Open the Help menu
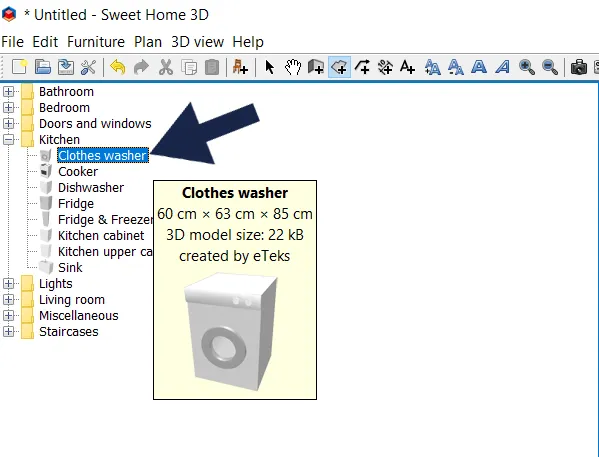 click(248, 42)
